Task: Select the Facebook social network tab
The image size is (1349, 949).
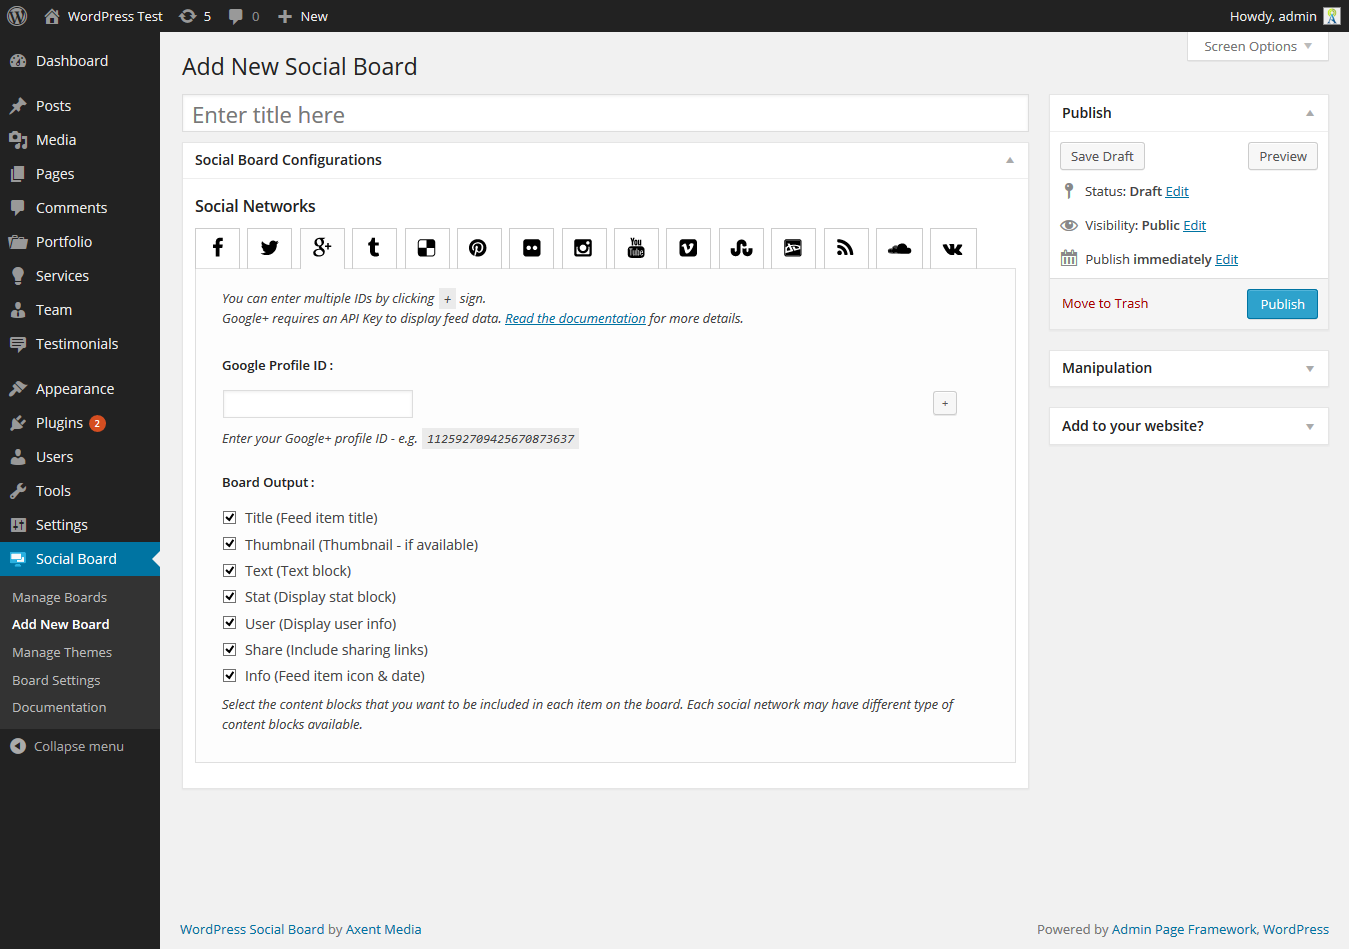Action: point(217,248)
